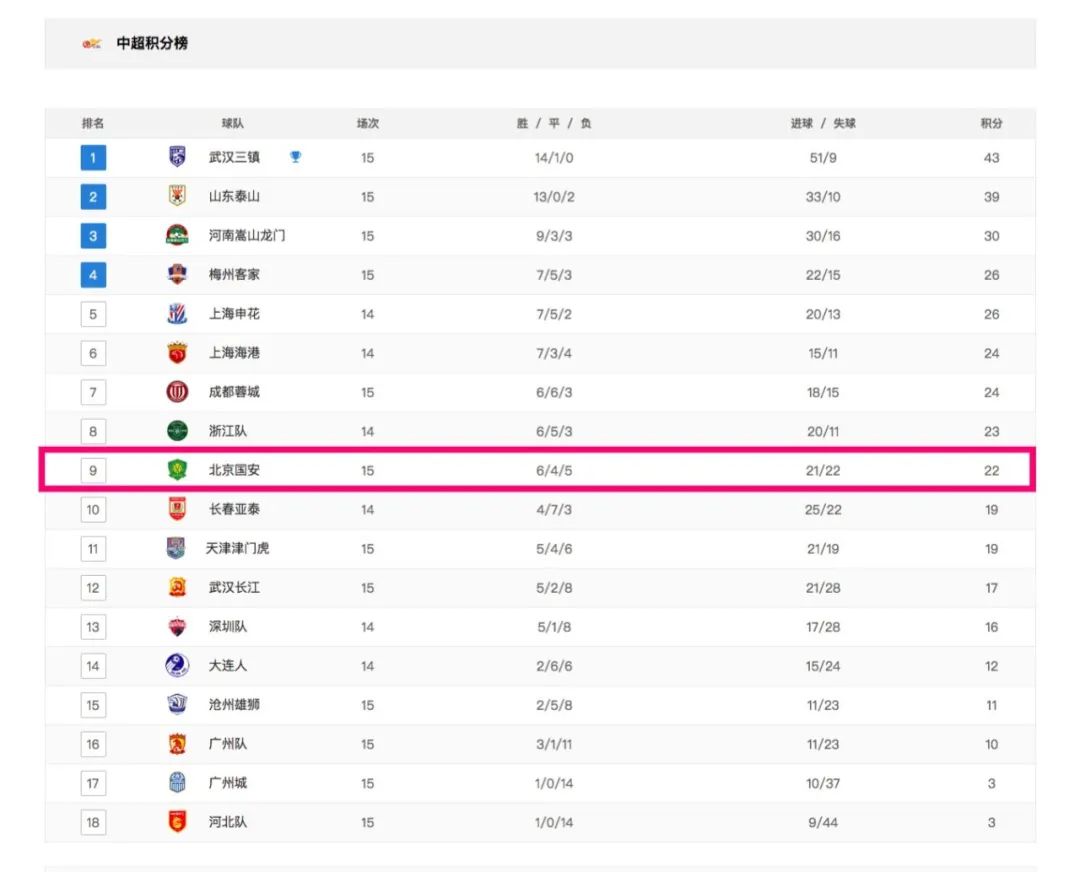Click the Henan Songshan Longmen (河南嵩山龙门) crest
1080x872 pixels.
[x=177, y=235]
